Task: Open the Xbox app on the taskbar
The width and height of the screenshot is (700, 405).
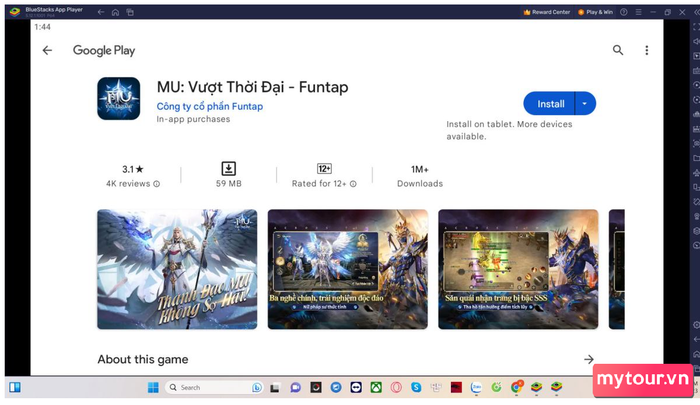Action: 376,387
